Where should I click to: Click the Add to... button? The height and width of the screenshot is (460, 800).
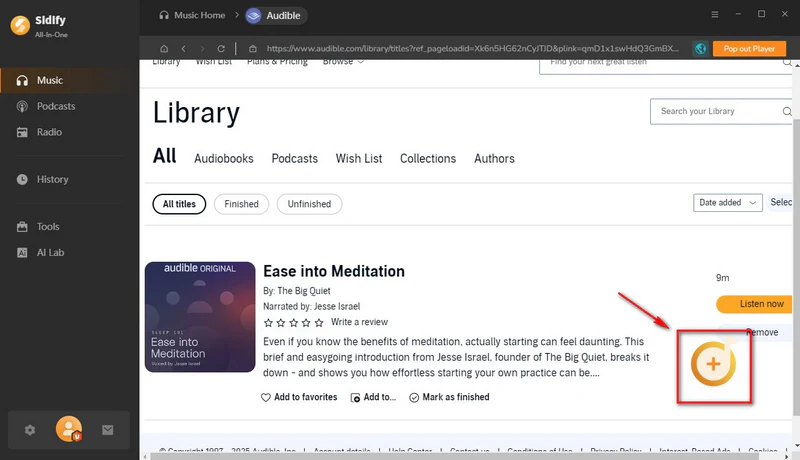[373, 397]
